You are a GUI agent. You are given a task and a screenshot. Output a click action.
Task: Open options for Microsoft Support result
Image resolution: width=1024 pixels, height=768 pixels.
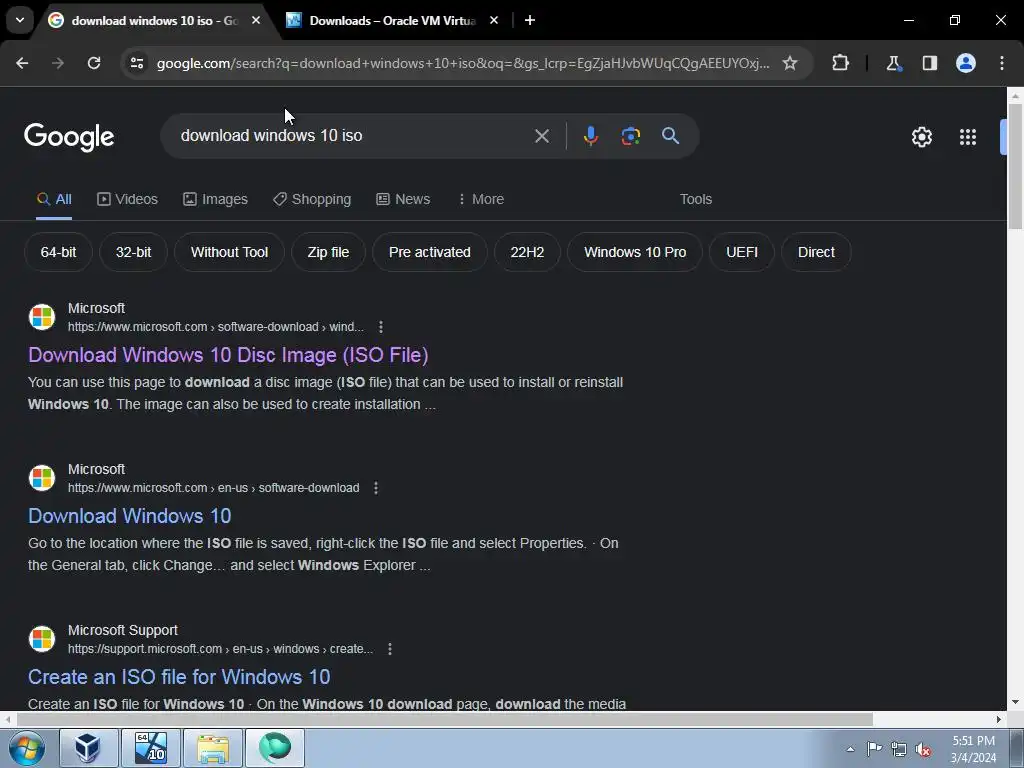[x=390, y=648]
